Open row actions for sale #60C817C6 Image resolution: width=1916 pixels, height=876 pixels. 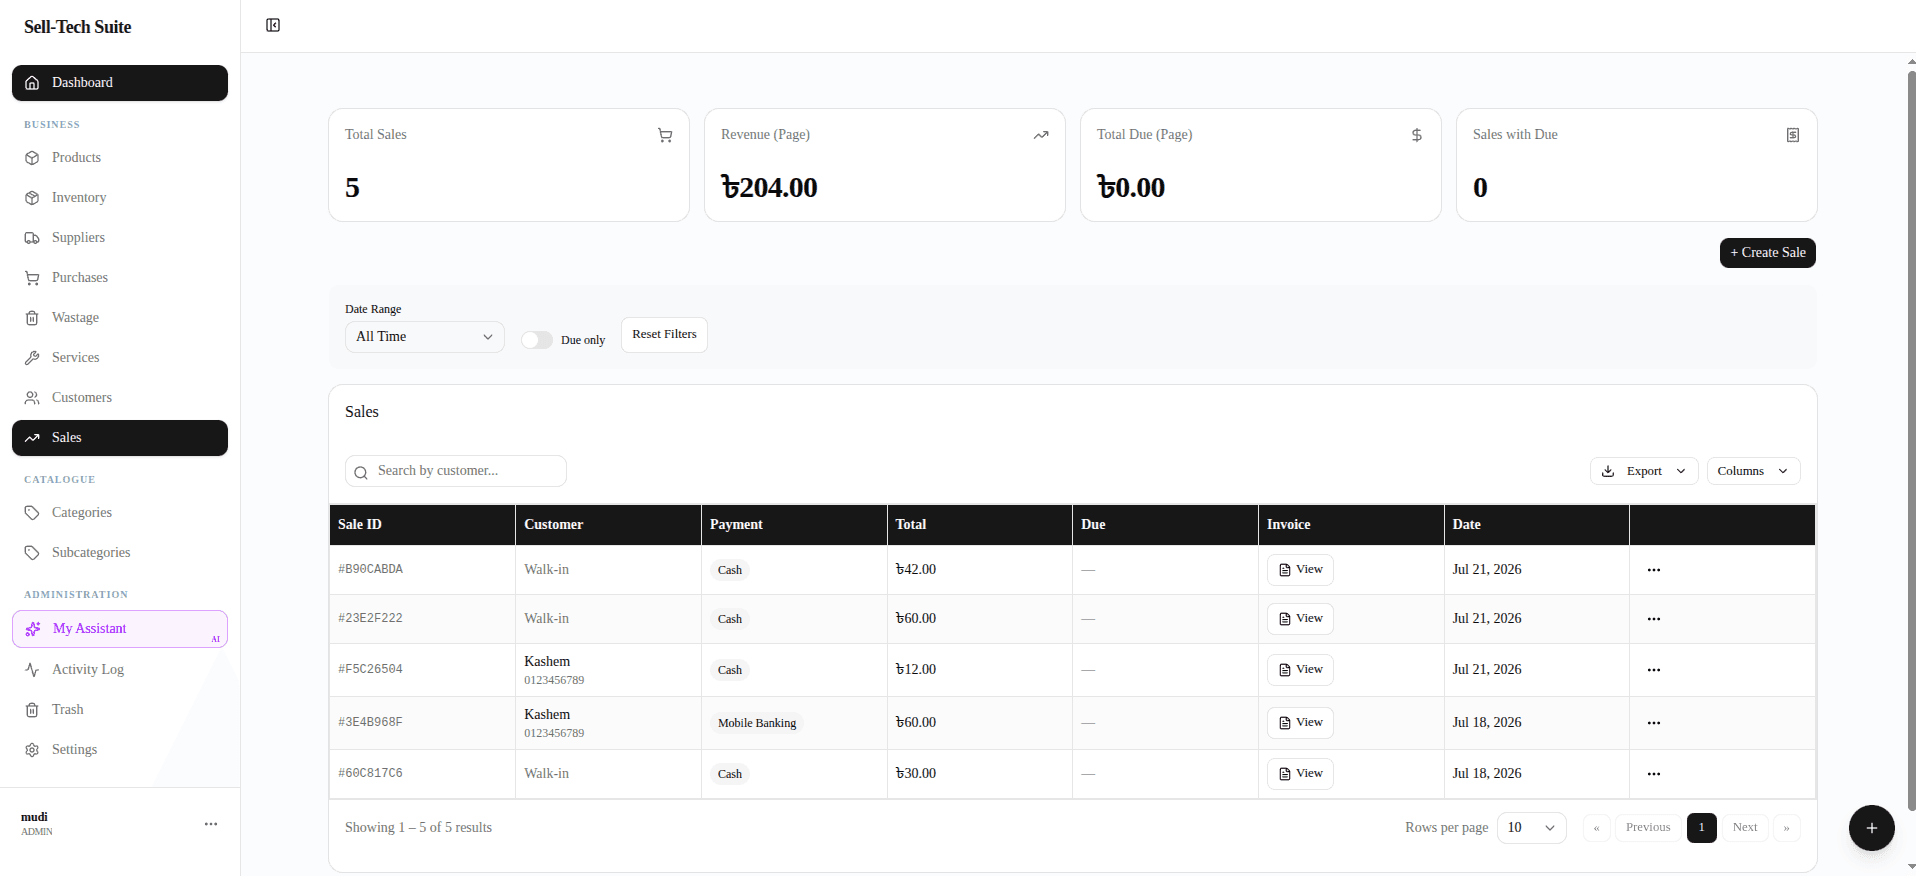1654,774
